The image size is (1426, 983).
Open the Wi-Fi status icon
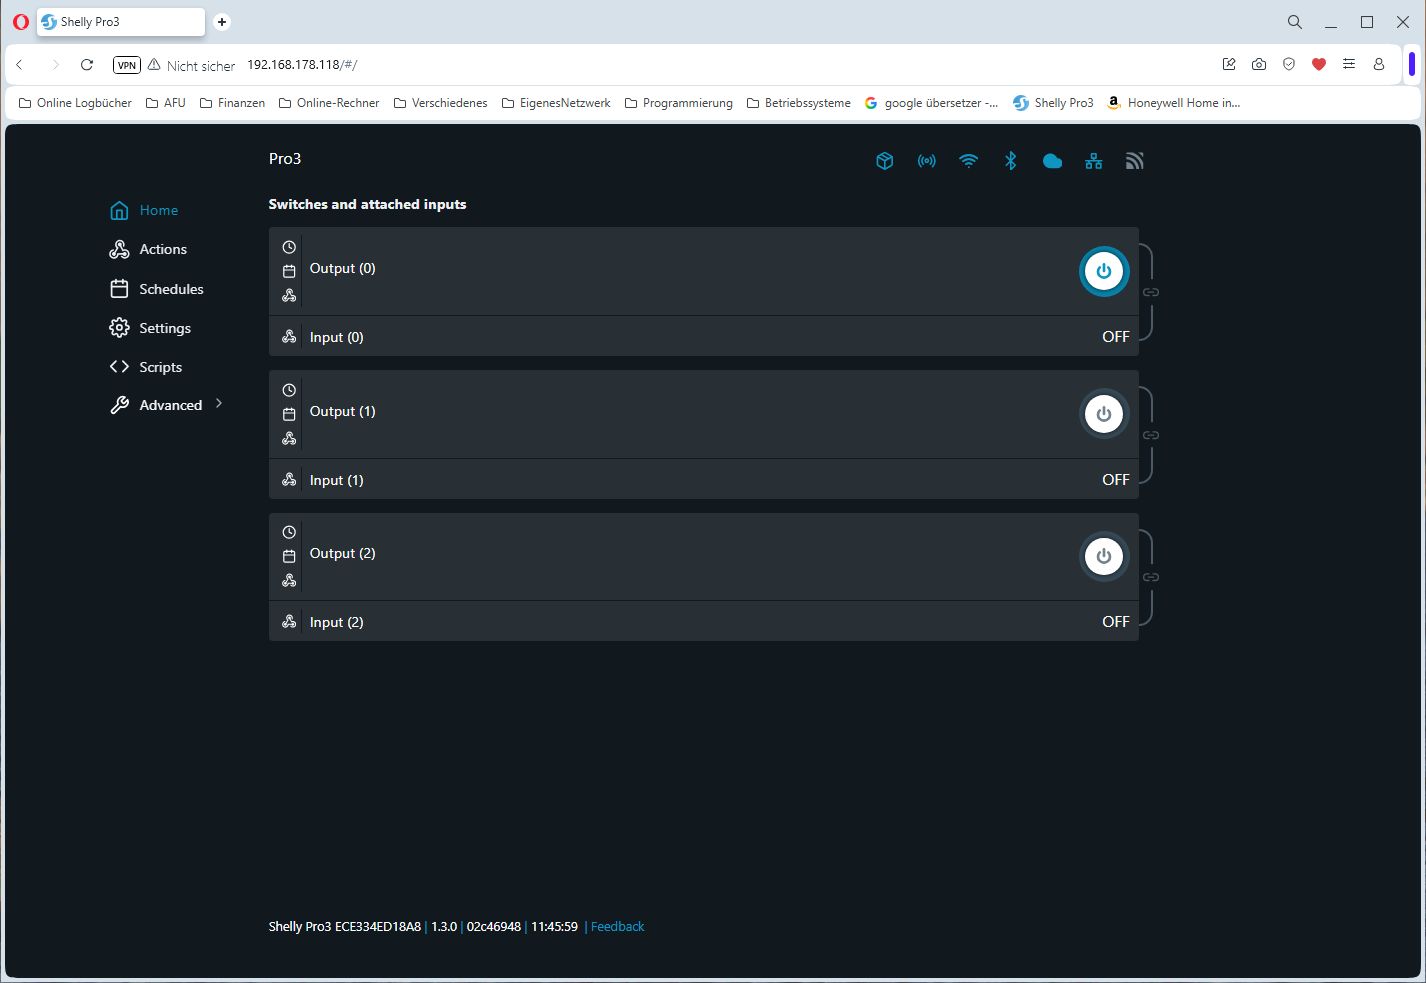tap(968, 161)
